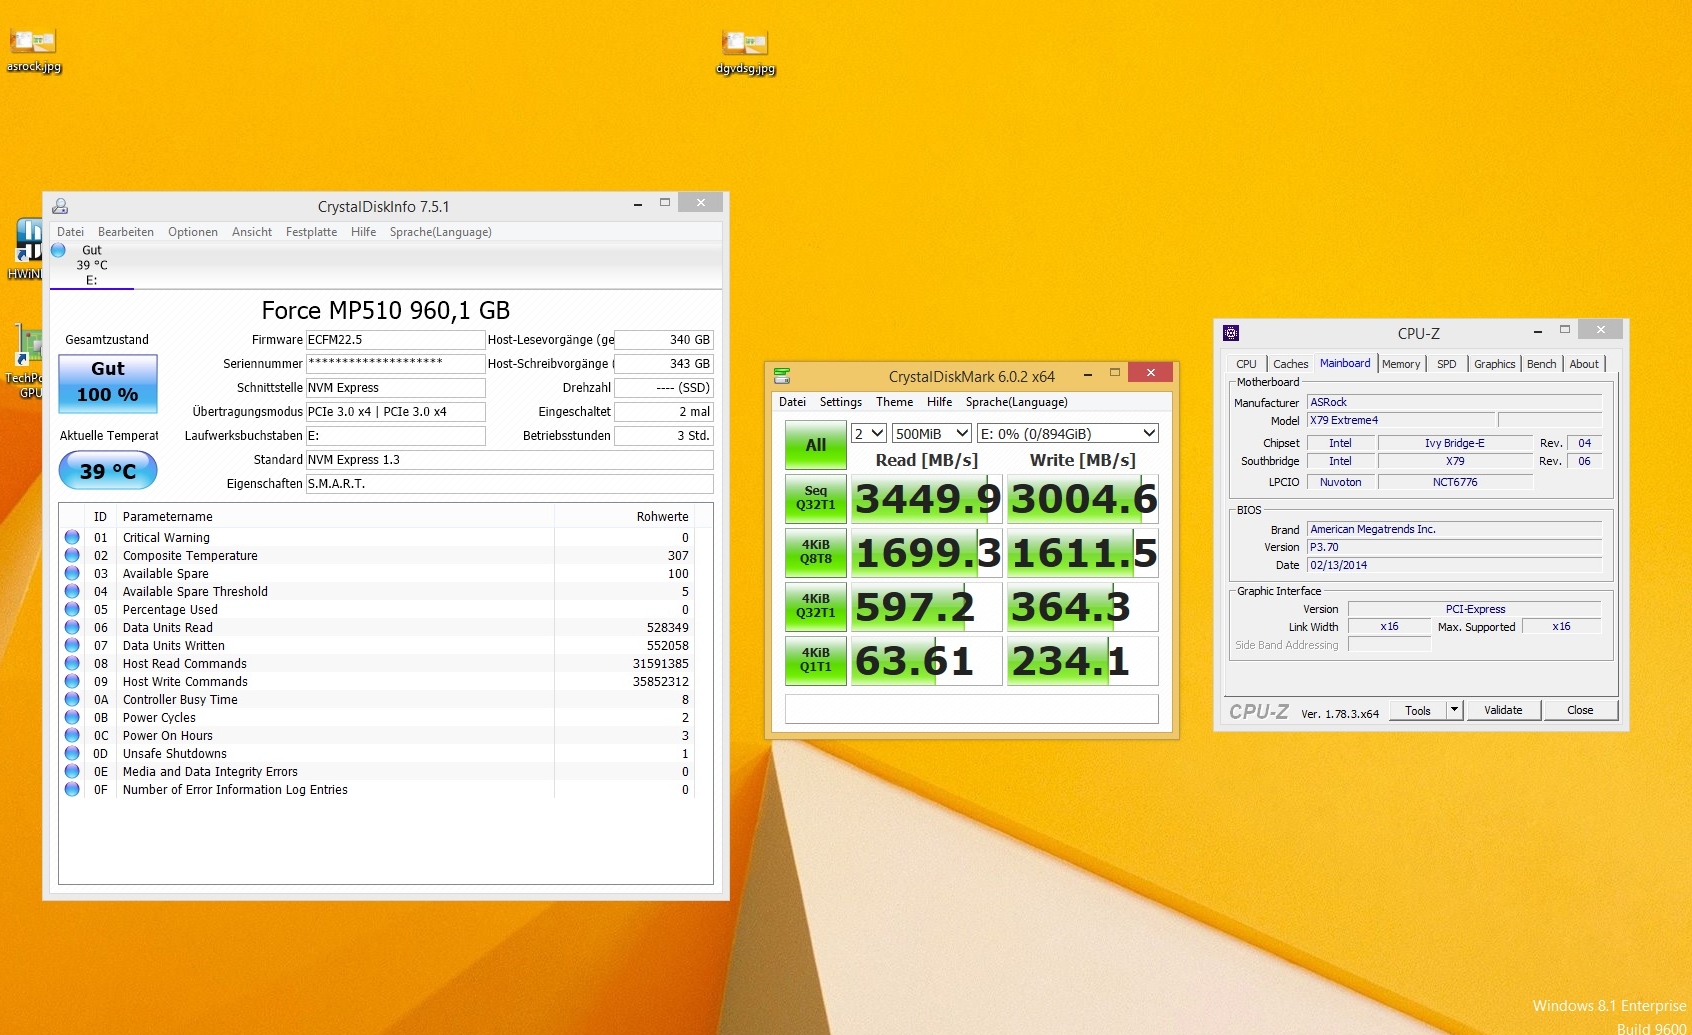Screen dimensions: 1692x1035
Task: Start the 4KiB Q1T1 benchmark
Action: [x=816, y=660]
